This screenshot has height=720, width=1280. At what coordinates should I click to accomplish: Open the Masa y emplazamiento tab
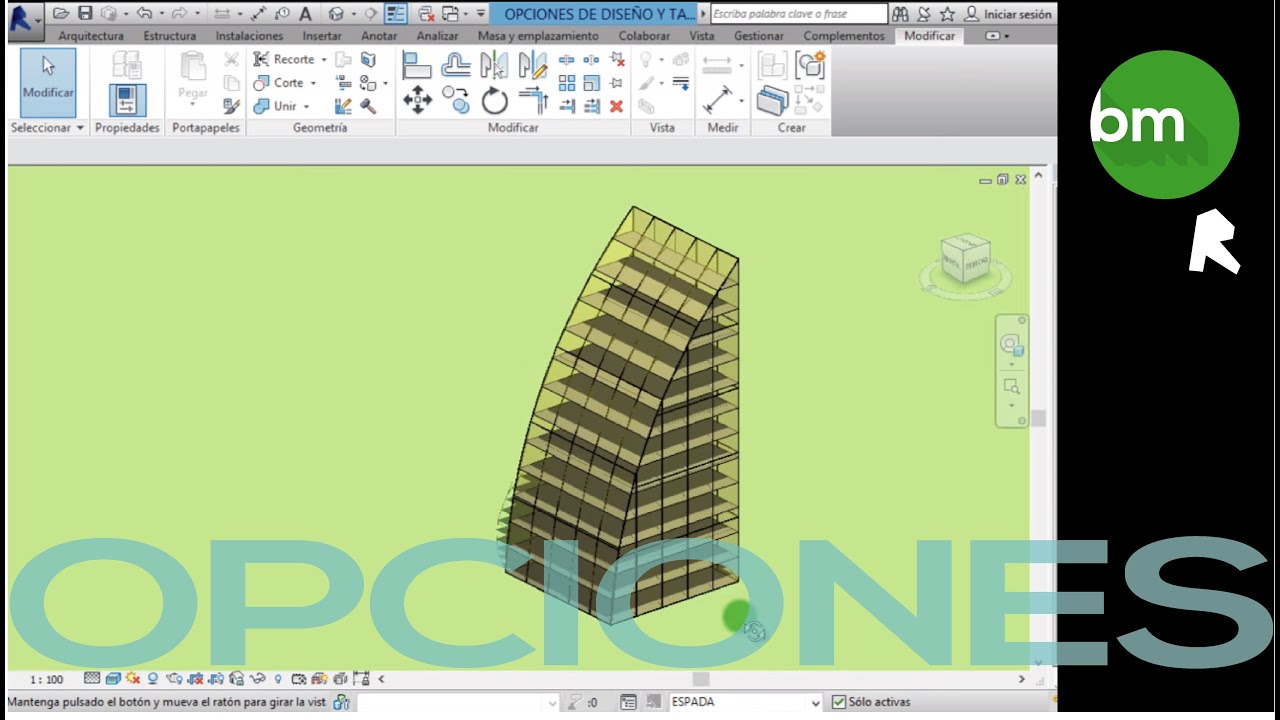point(538,36)
